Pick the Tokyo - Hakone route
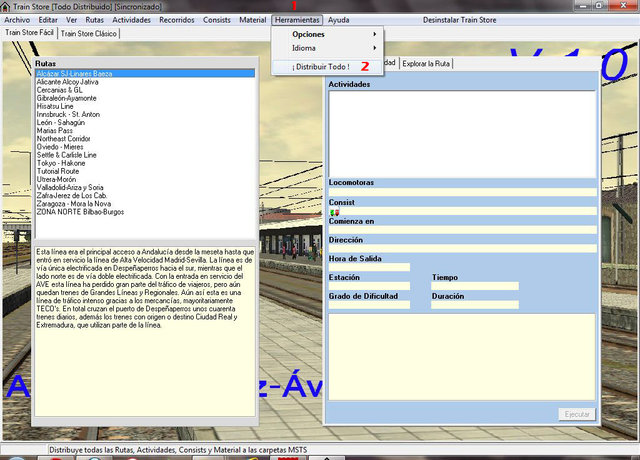Viewport: 640px width, 460px height. point(62,162)
